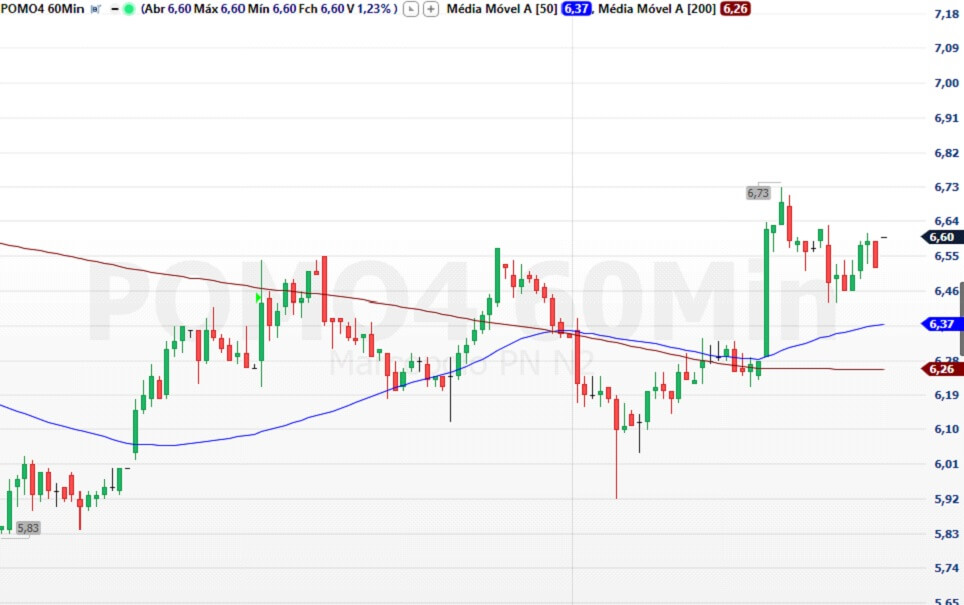Click the plus button to add indicator
This screenshot has height=605, width=964.
[431, 9]
